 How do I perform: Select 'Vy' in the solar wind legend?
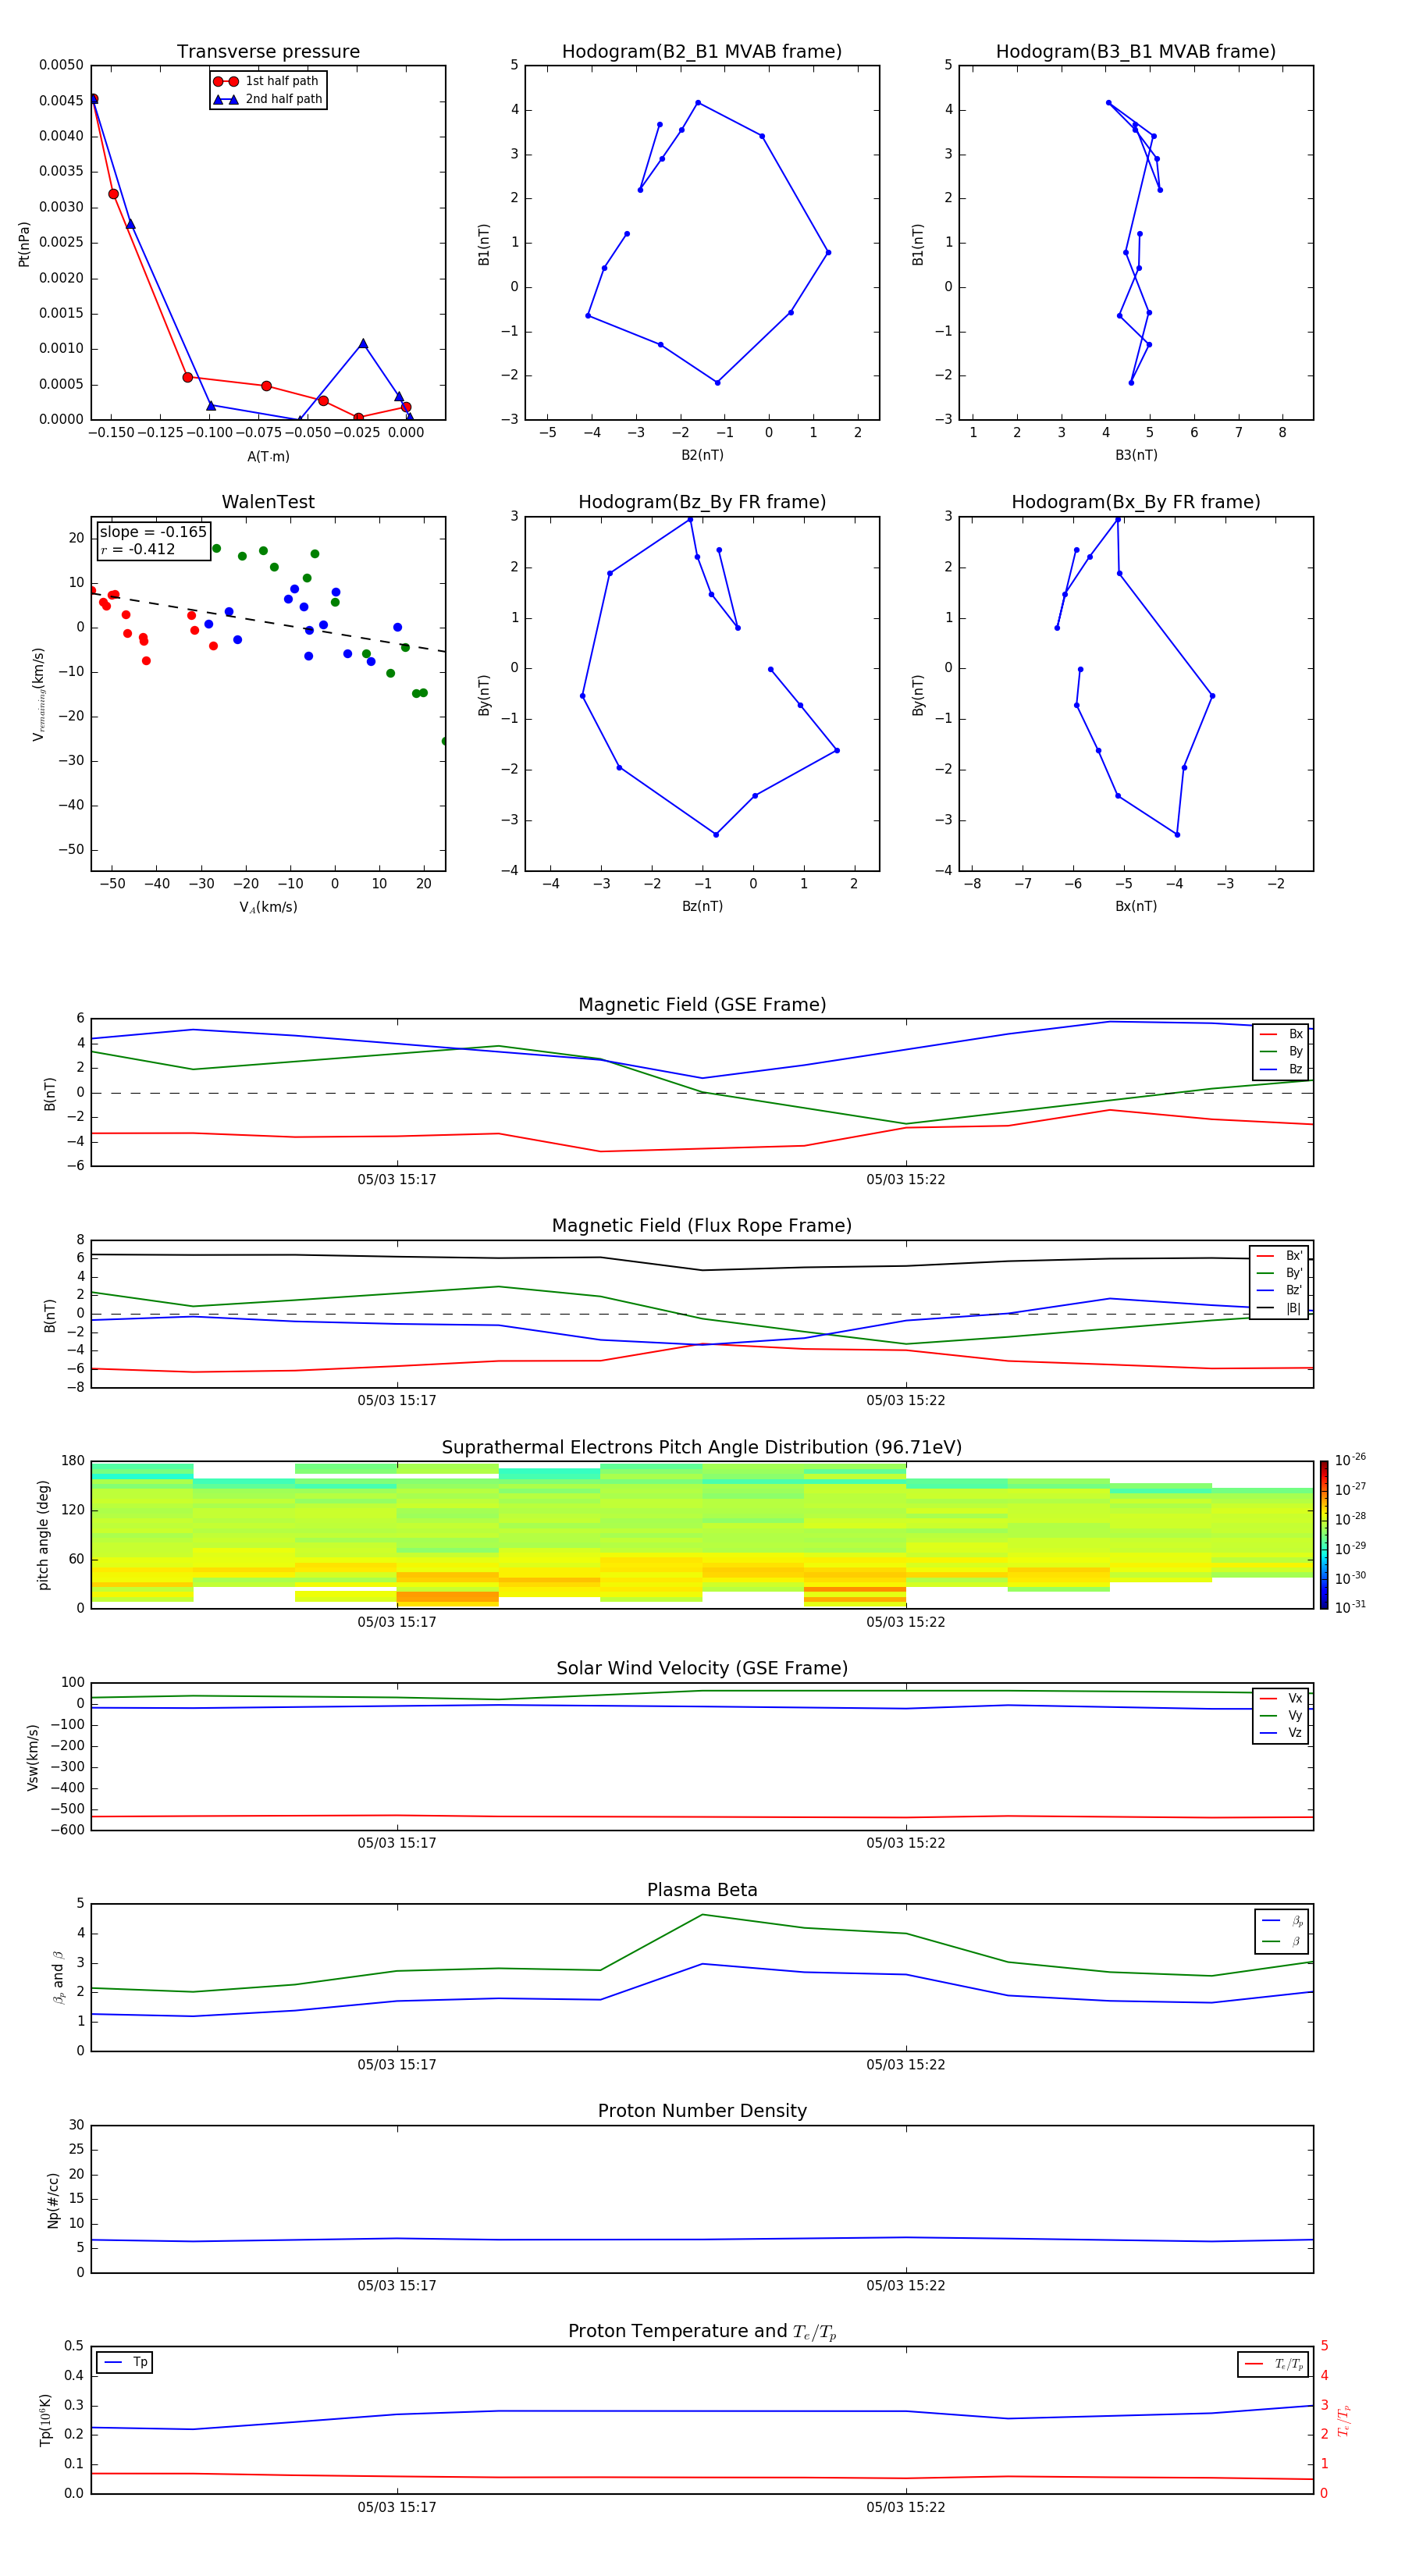[x=1282, y=1715]
